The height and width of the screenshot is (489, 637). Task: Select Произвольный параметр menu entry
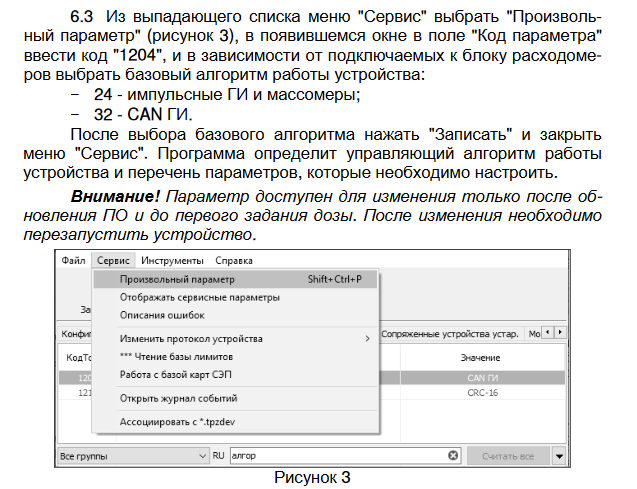pos(235,279)
